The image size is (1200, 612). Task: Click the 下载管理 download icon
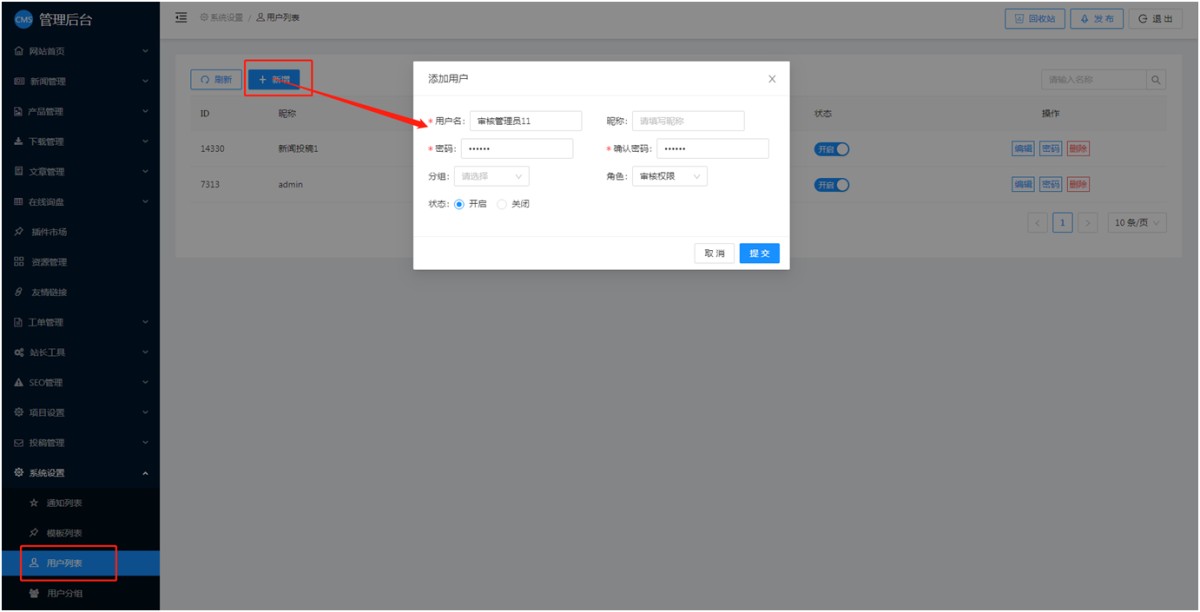point(19,141)
